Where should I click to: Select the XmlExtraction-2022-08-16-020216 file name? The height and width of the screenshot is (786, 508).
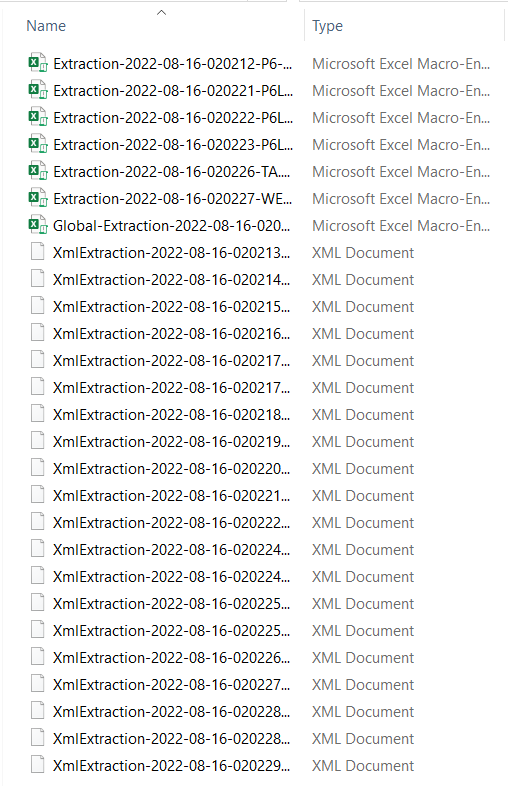coord(172,334)
